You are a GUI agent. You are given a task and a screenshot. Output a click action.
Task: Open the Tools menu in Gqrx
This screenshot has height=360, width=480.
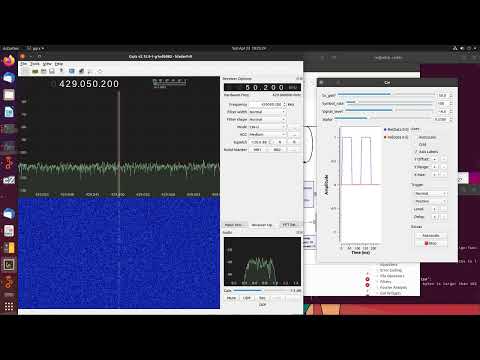35,64
